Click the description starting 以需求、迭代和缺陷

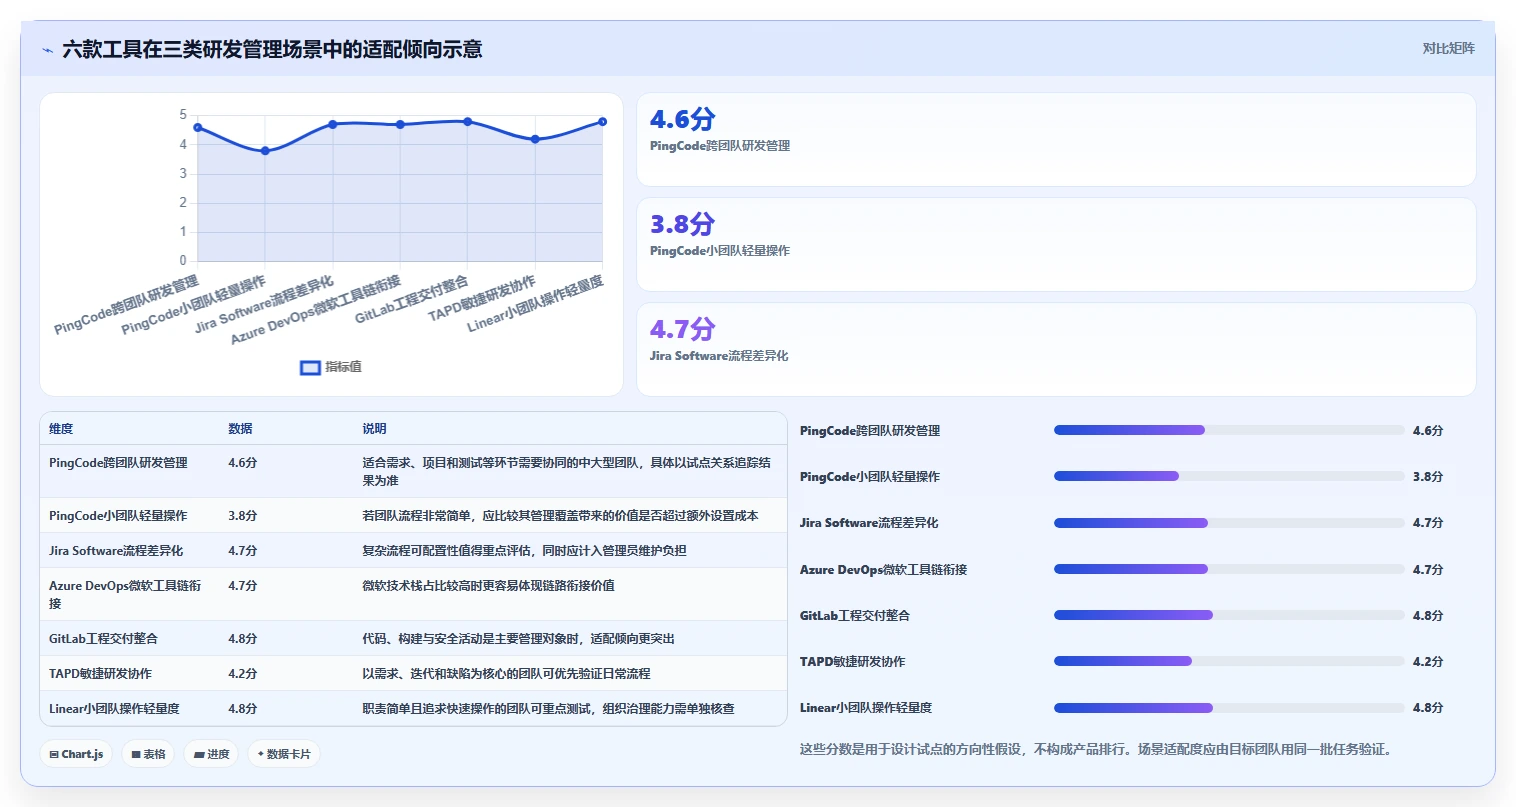tap(506, 673)
